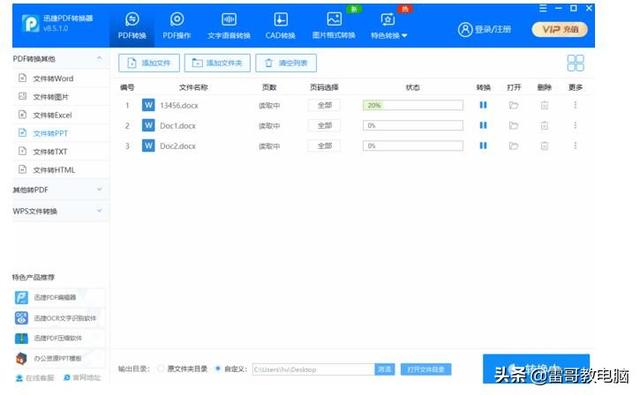Open the 办公资源PPT模板 product
Image resolution: width=640 pixels, height=395 pixels.
point(59,358)
